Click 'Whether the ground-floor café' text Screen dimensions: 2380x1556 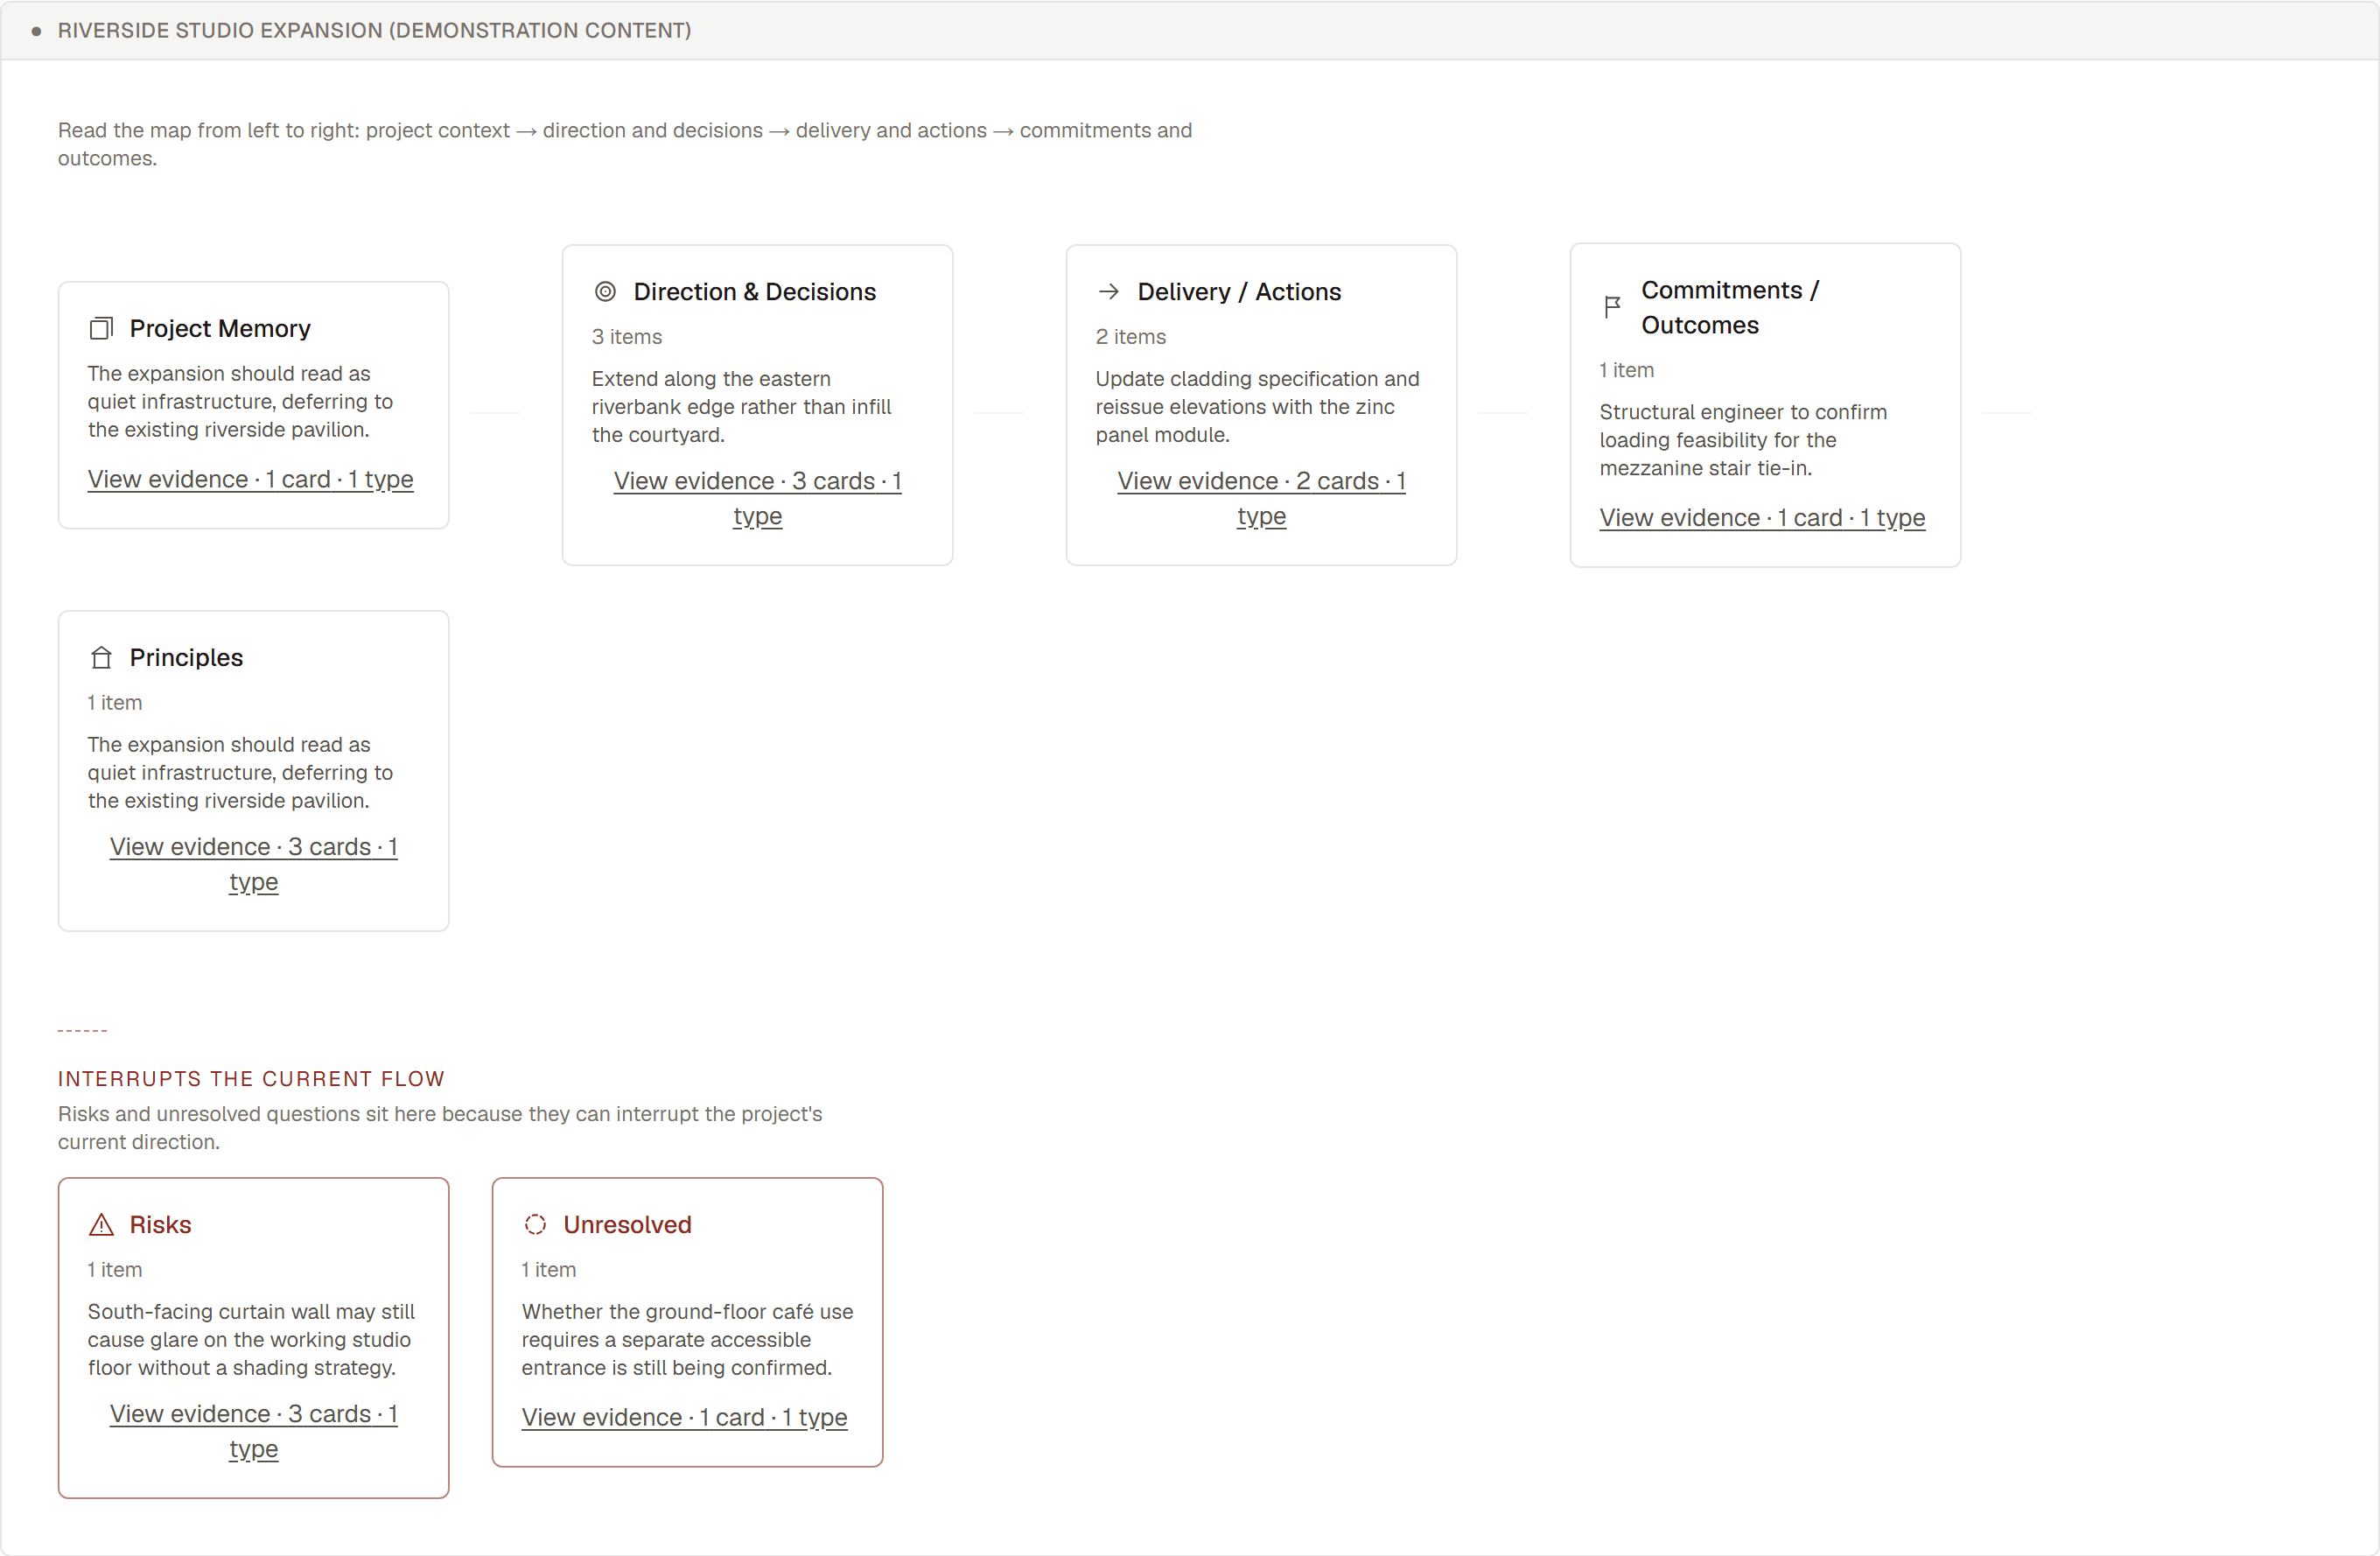pos(687,1339)
